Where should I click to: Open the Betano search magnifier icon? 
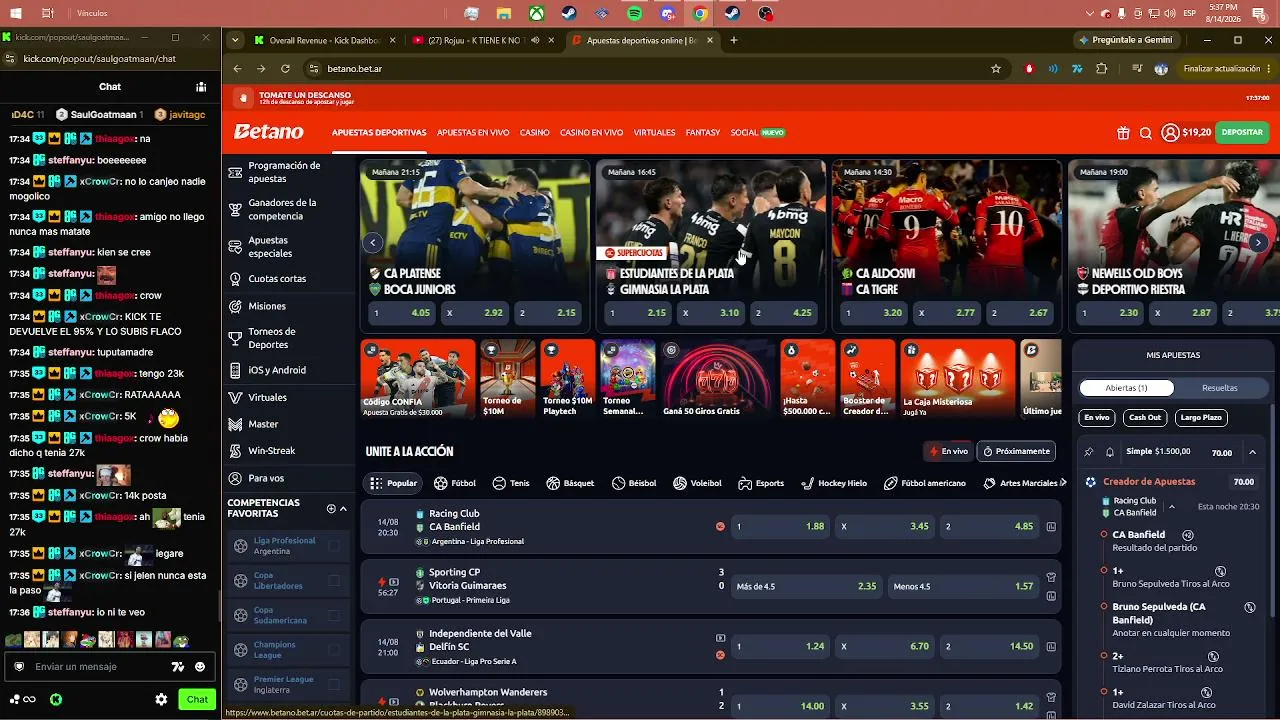point(1146,133)
